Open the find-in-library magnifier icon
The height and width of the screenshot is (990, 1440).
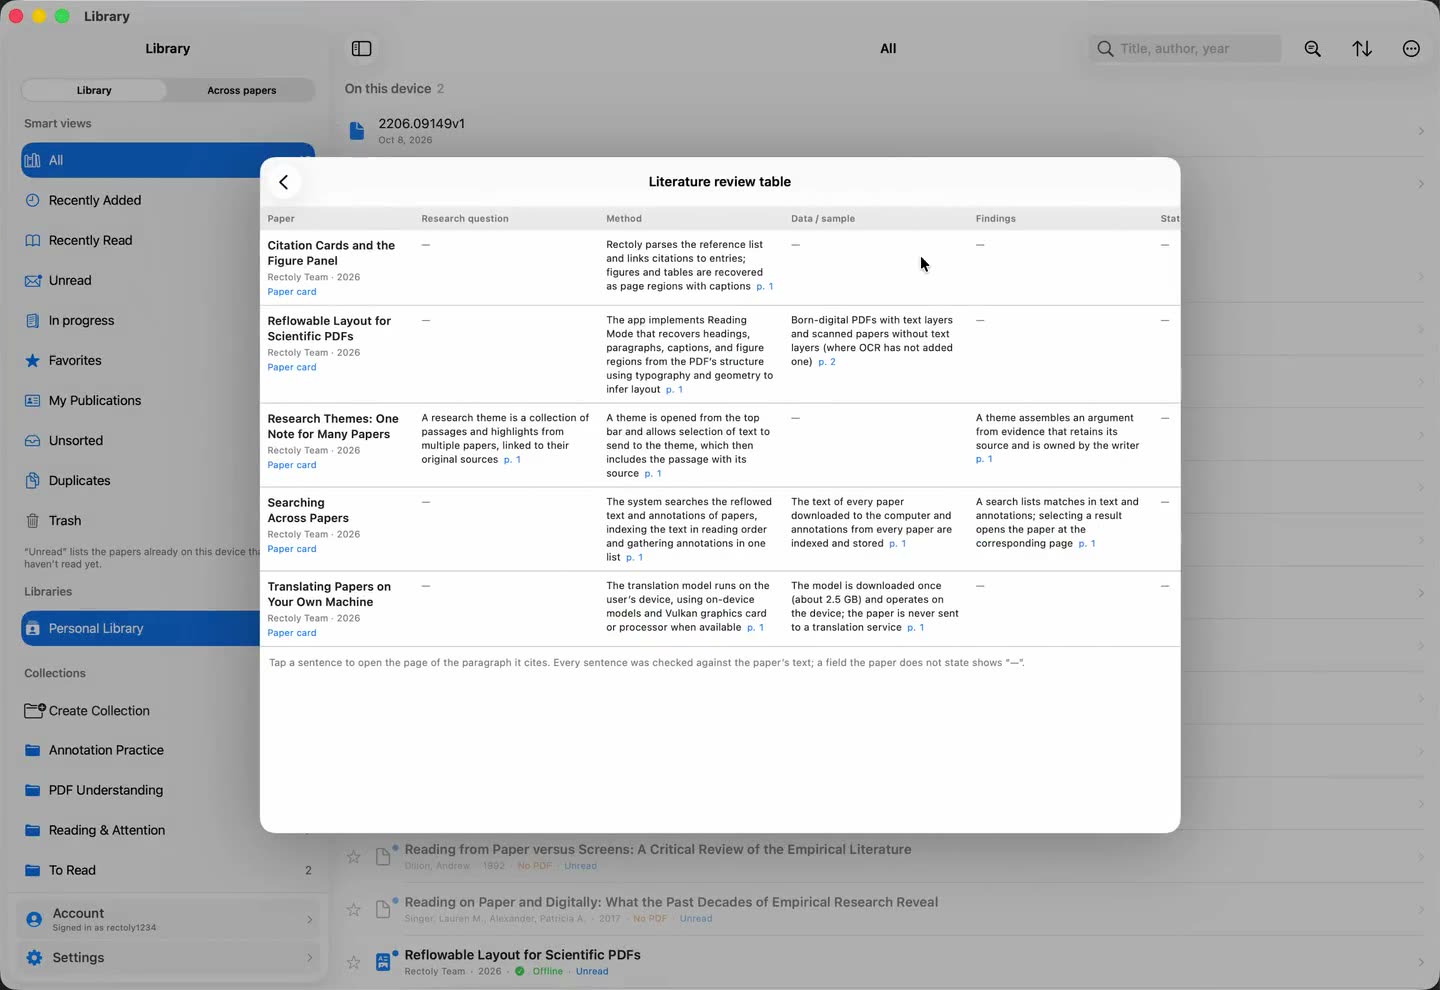(x=1313, y=49)
